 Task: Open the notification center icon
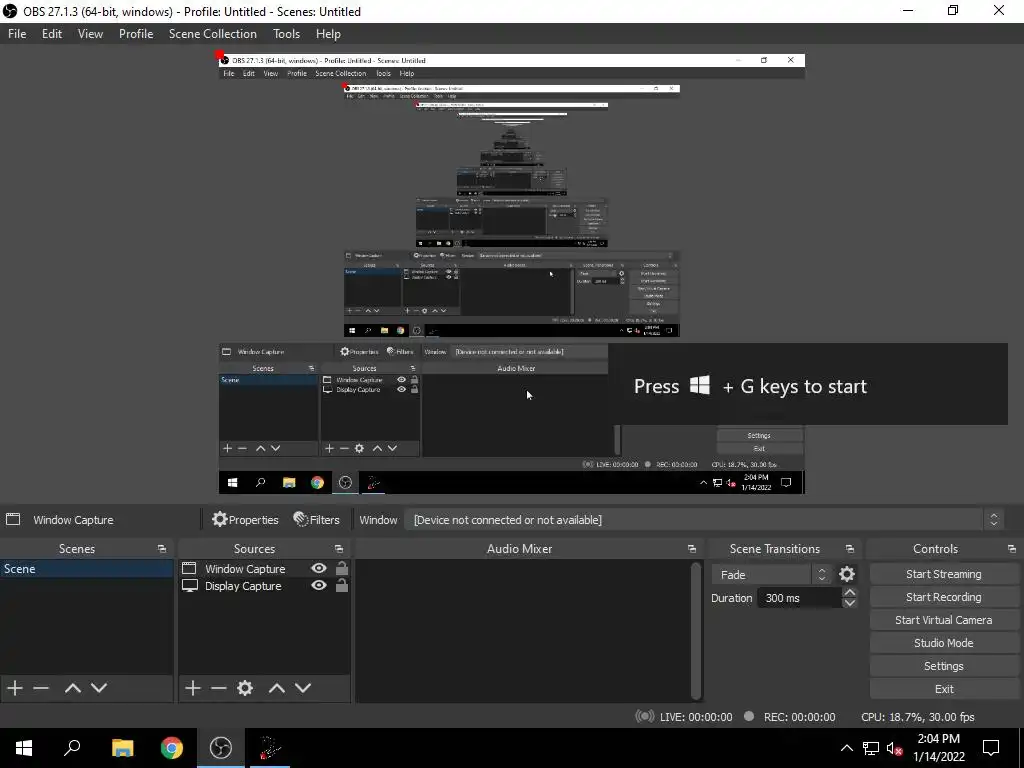click(991, 748)
